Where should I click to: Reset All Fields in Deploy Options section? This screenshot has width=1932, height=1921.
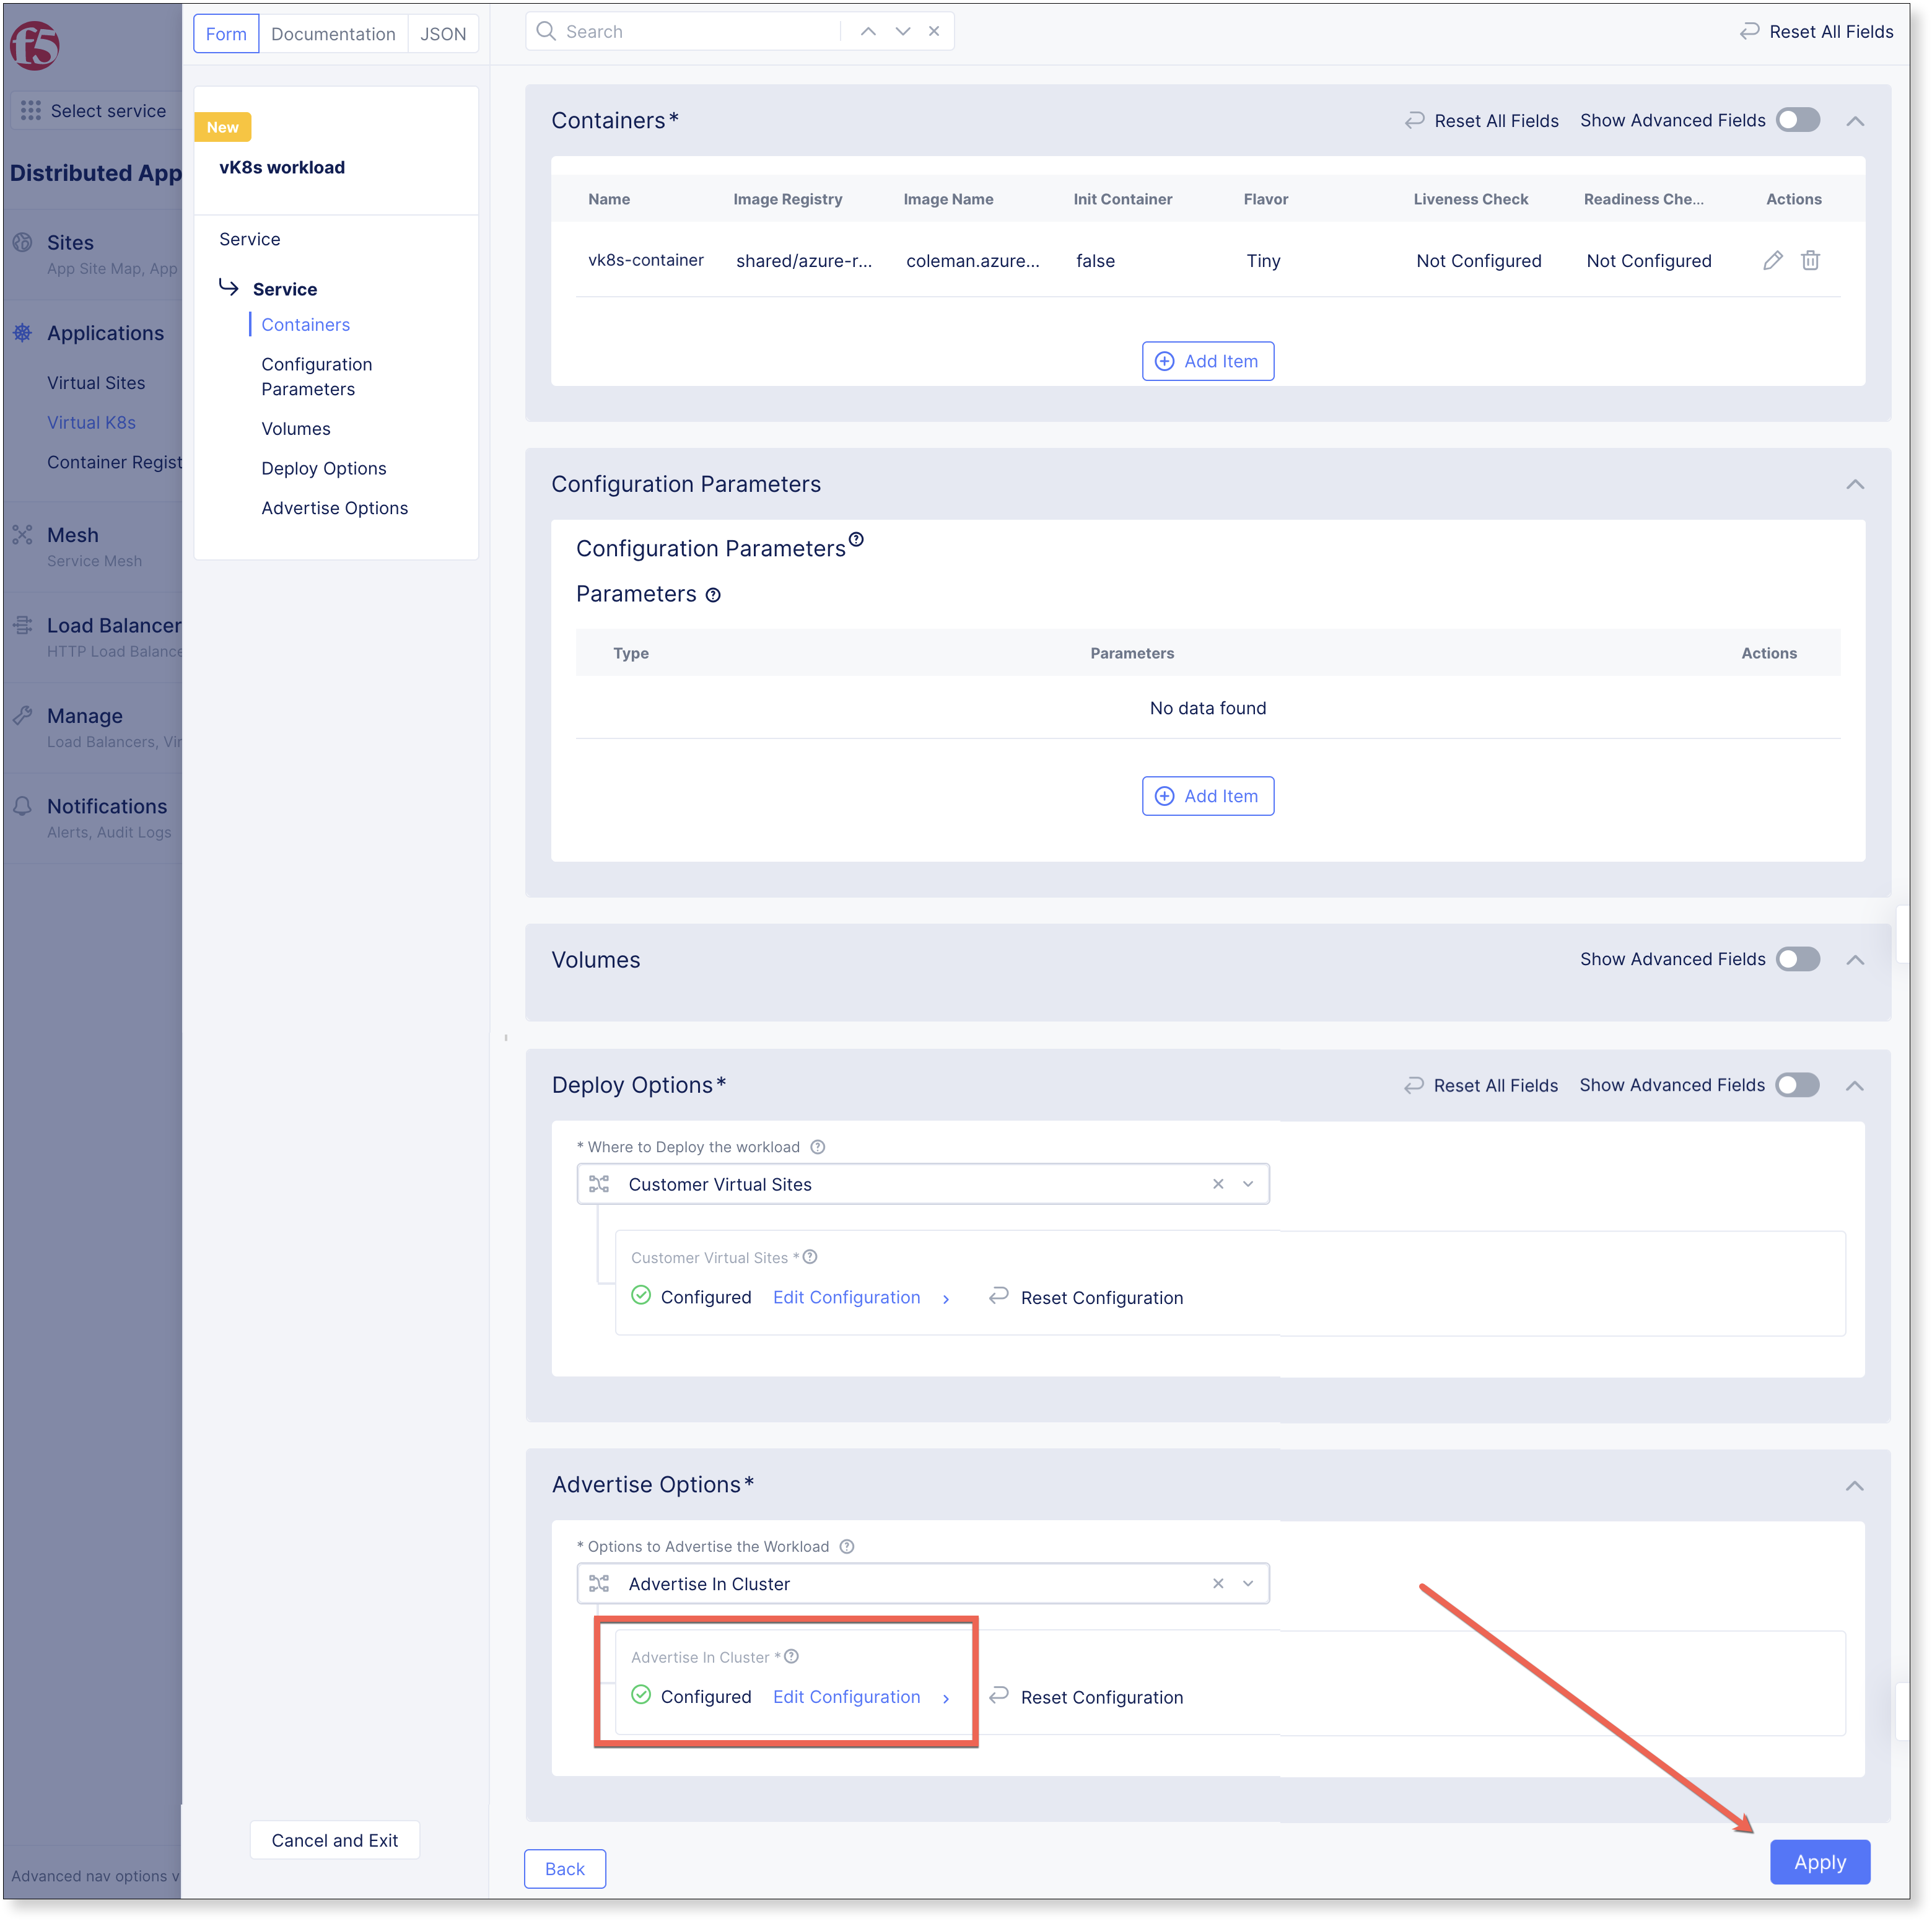coord(1481,1085)
